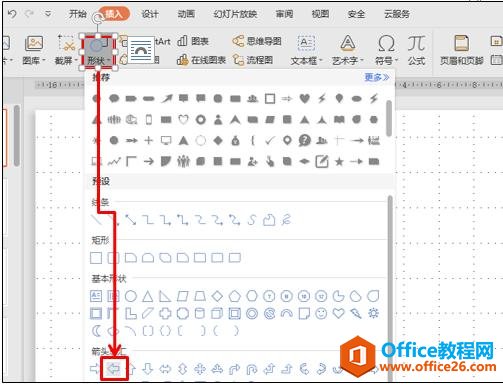Pick the check mark in recommended shapes' third row
The height and width of the screenshot is (384, 503).
pos(270,140)
